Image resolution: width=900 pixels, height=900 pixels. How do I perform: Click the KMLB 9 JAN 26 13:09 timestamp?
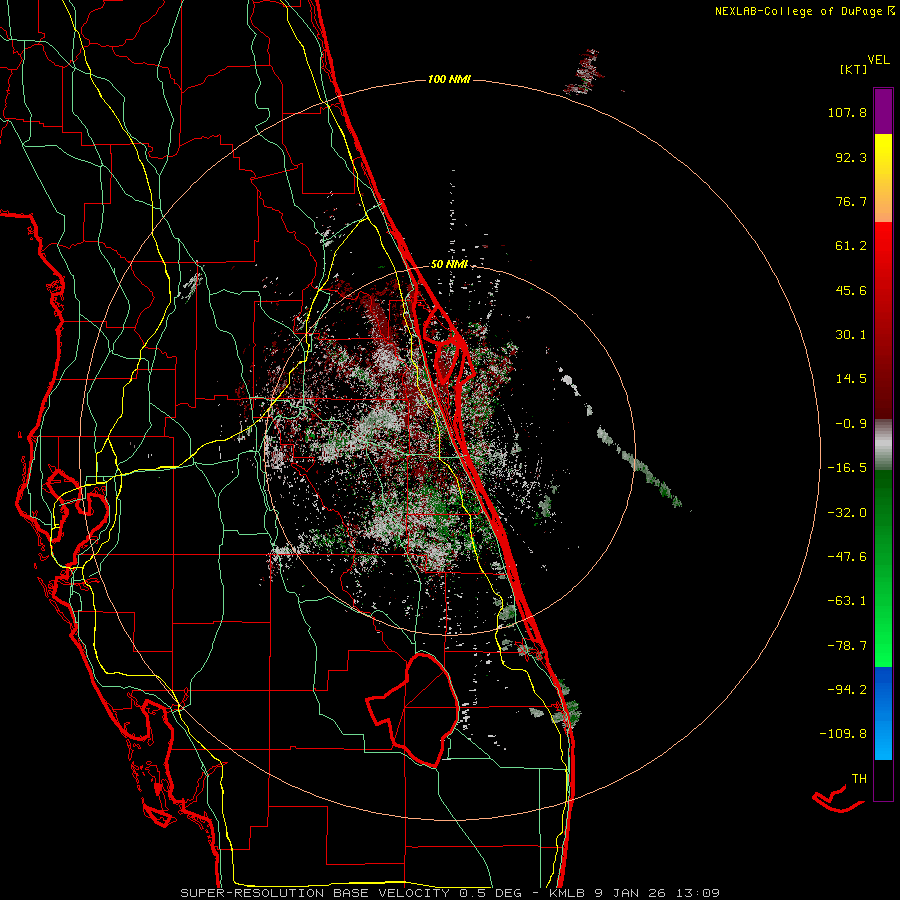[x=635, y=893]
